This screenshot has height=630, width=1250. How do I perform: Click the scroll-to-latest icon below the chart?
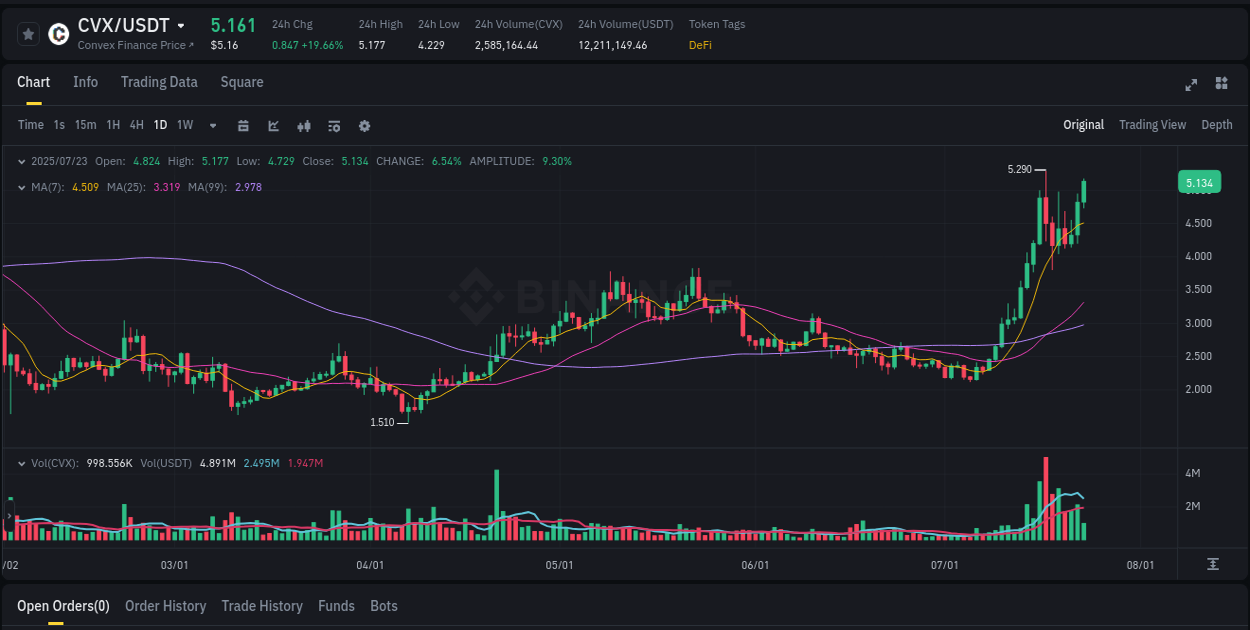coord(1215,563)
